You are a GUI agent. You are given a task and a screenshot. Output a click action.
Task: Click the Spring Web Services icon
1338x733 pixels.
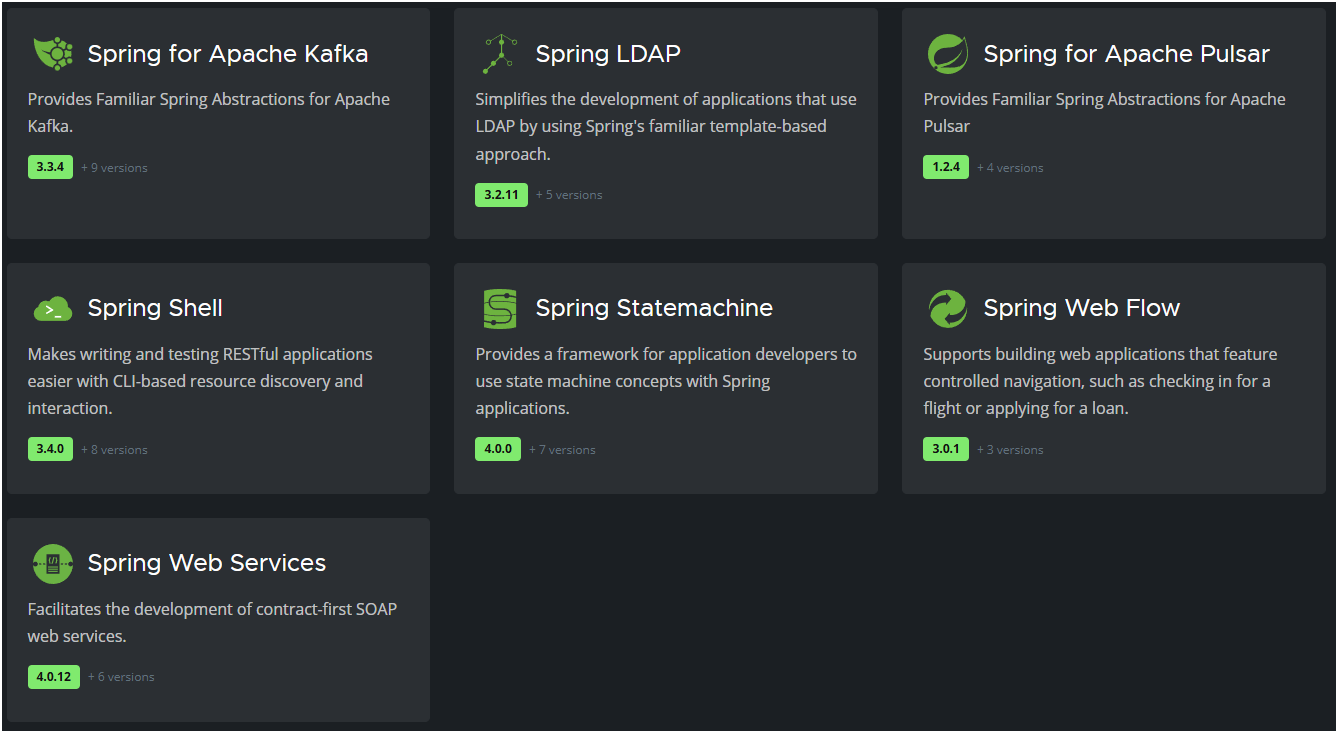[x=53, y=564]
